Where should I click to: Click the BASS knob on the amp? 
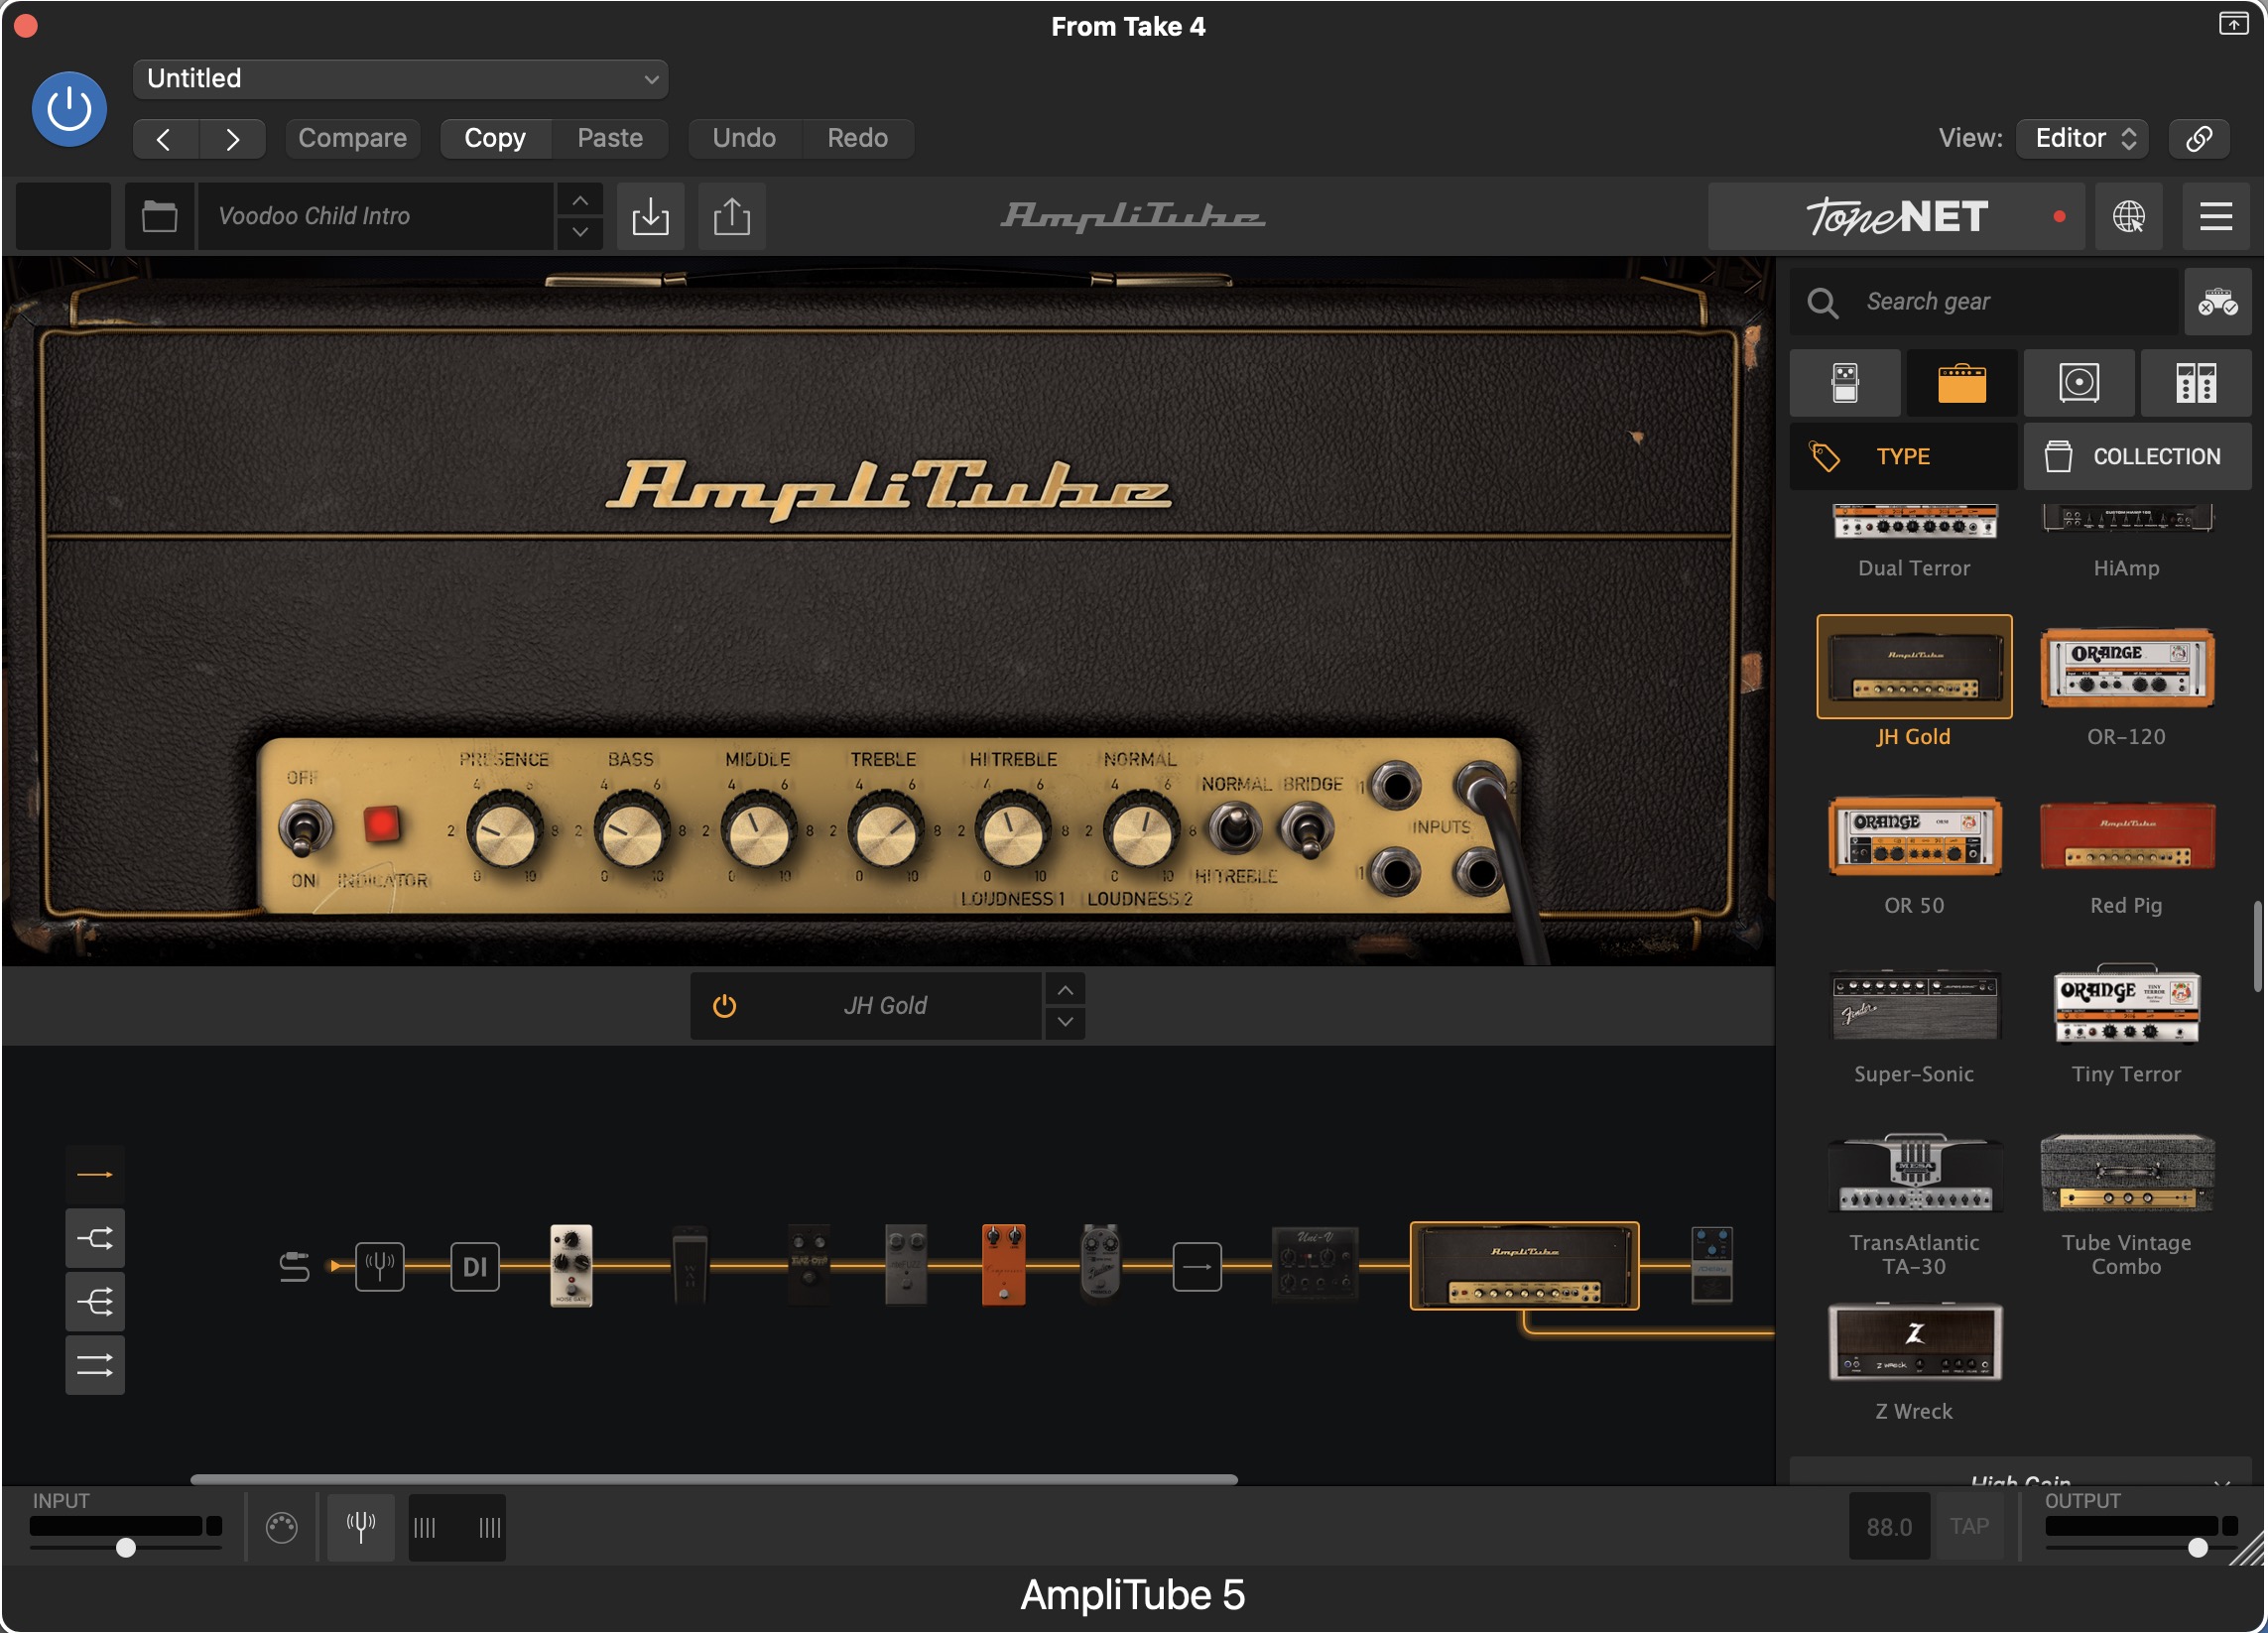coord(631,831)
